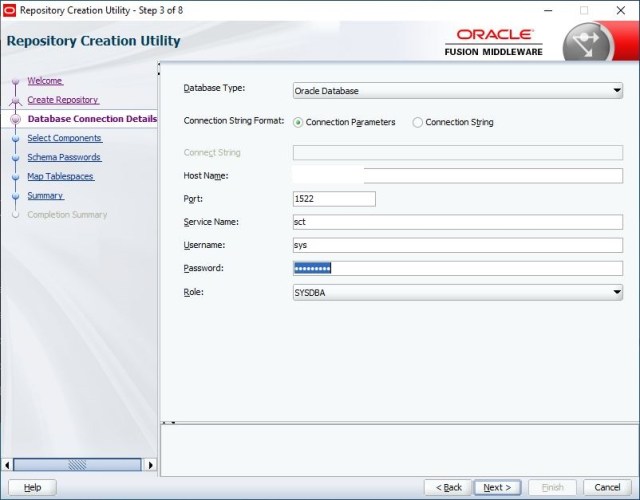The image size is (640, 500).
Task: Minimize the Repository Creation Utility window
Action: (548, 10)
